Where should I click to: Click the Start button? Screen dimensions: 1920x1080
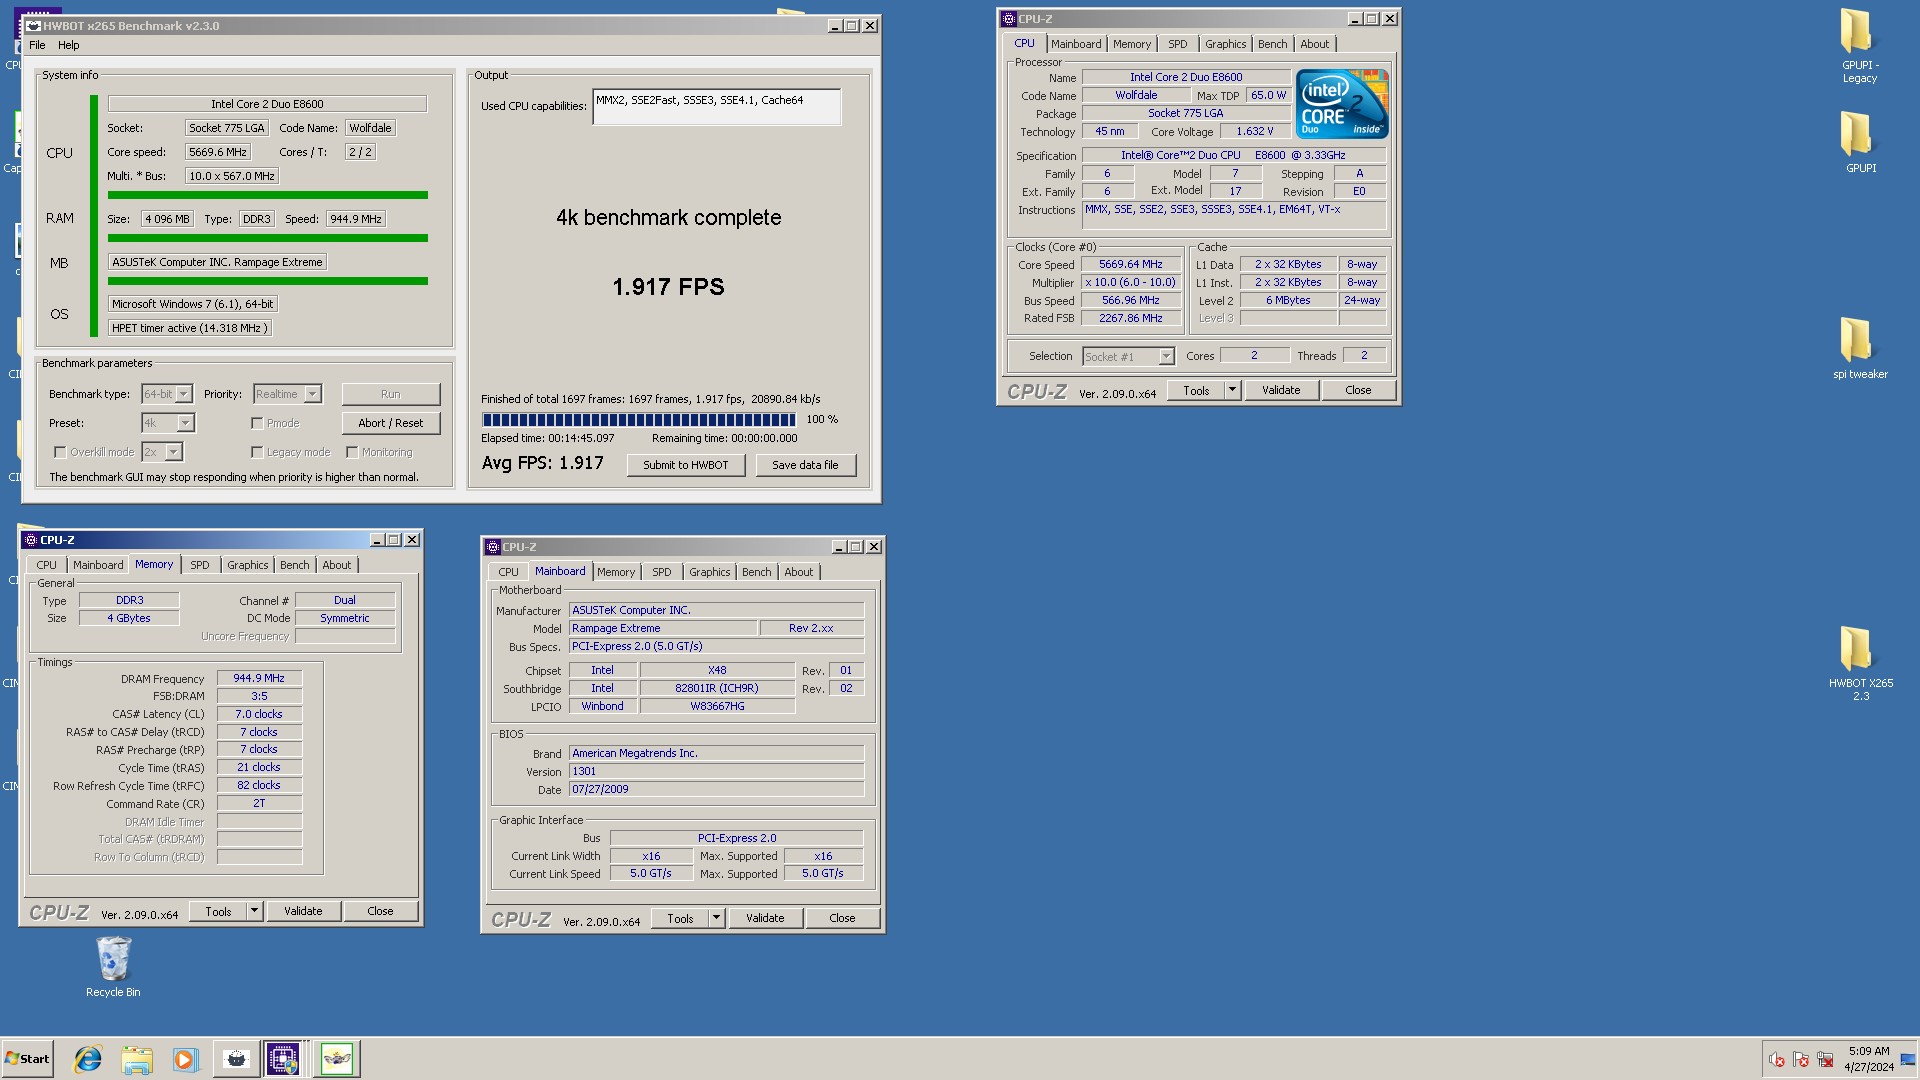27,1059
